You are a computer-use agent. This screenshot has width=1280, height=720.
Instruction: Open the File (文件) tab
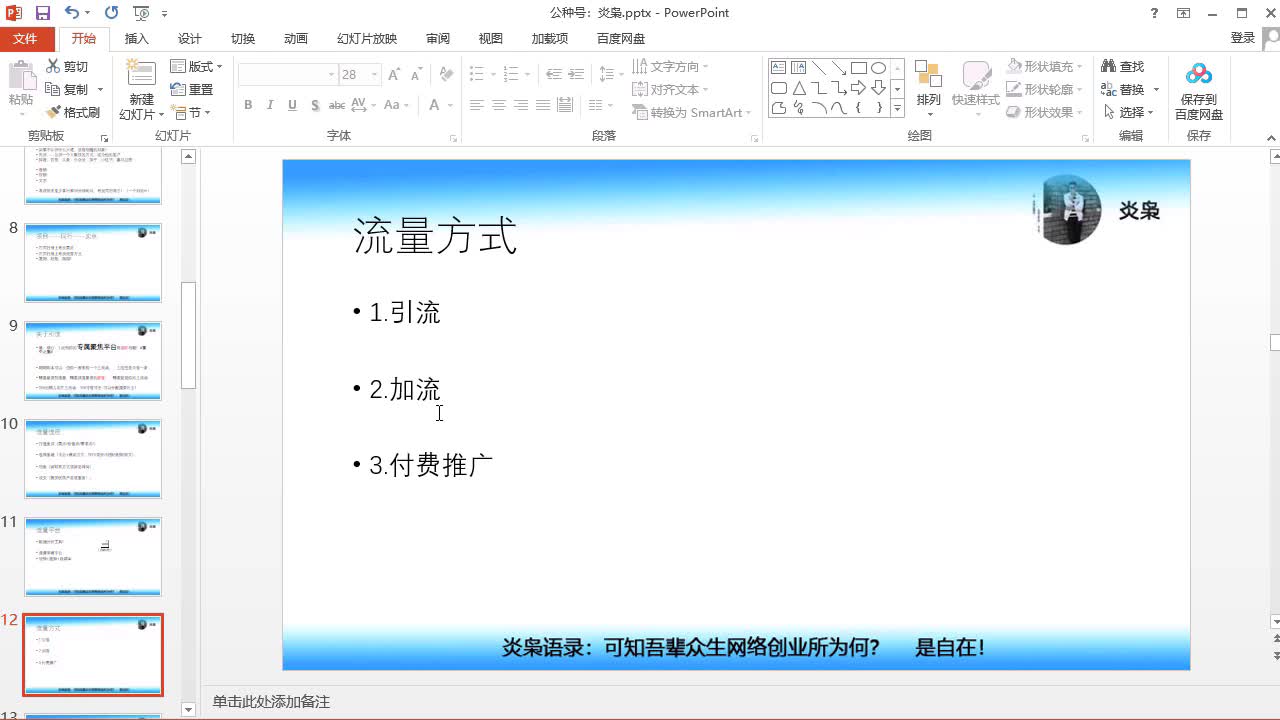(x=25, y=39)
